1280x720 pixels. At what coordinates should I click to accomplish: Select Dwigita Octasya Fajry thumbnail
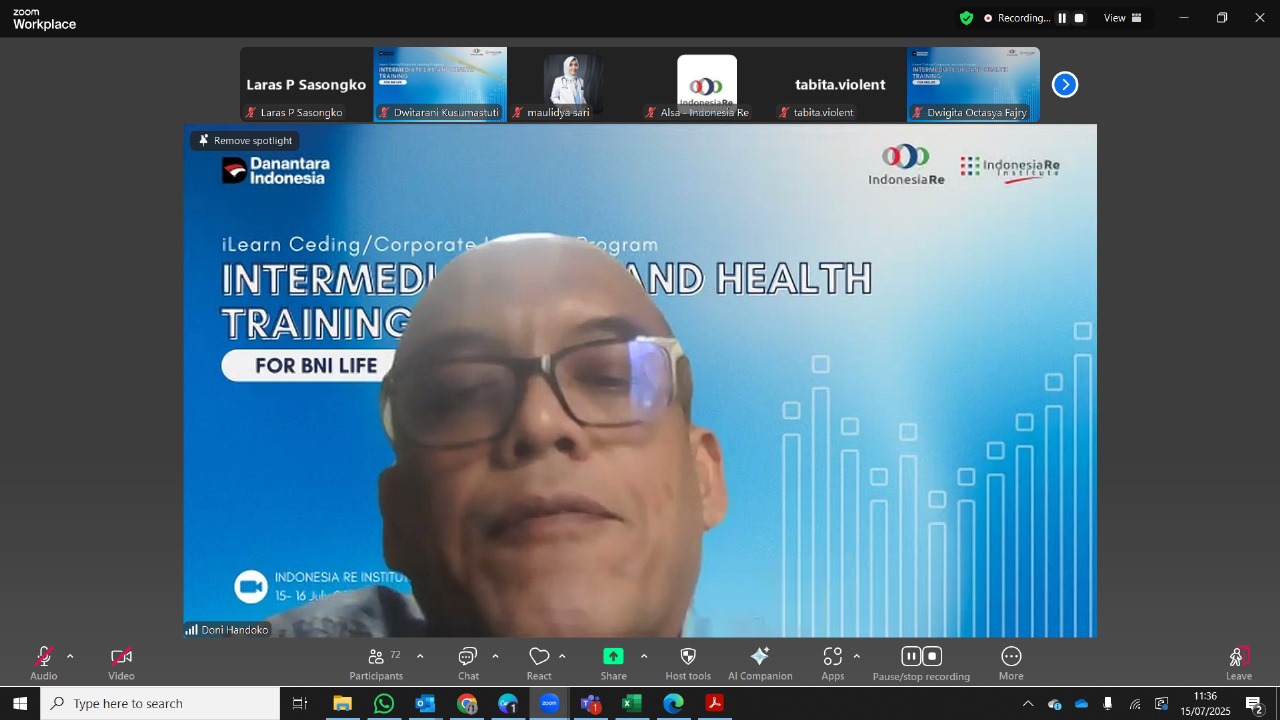[973, 84]
